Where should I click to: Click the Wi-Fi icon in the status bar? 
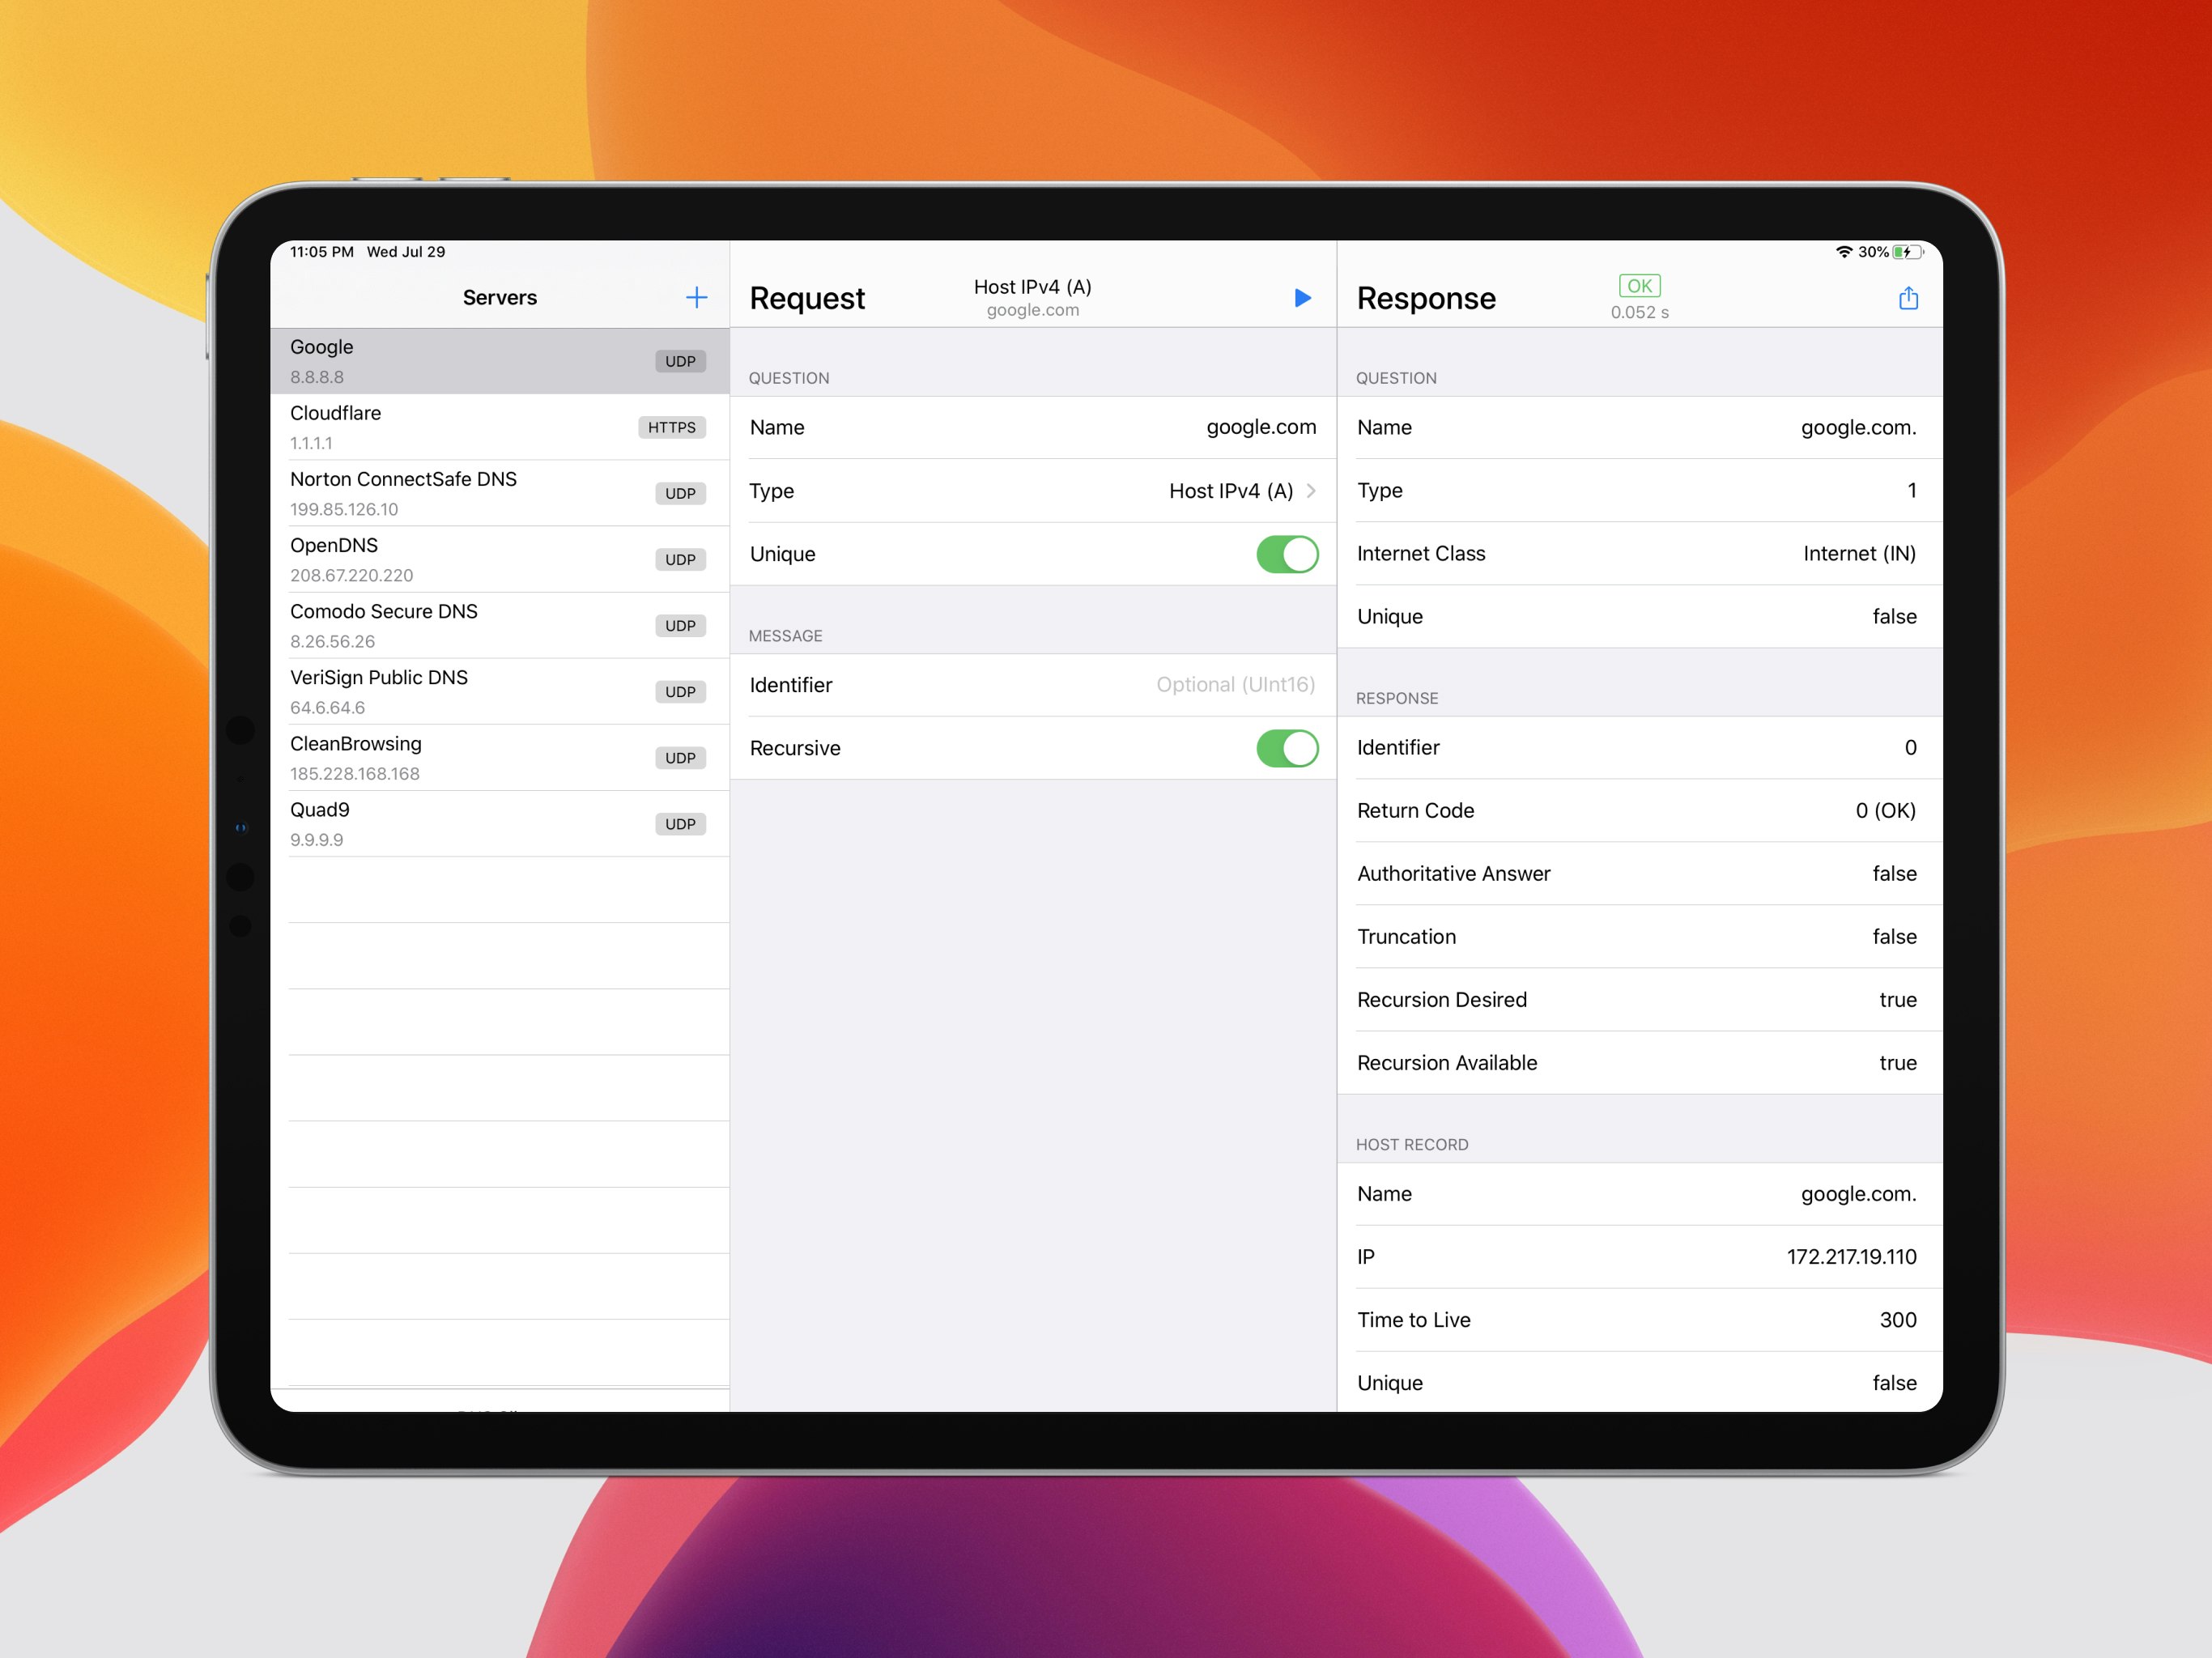pyautogui.click(x=1843, y=252)
